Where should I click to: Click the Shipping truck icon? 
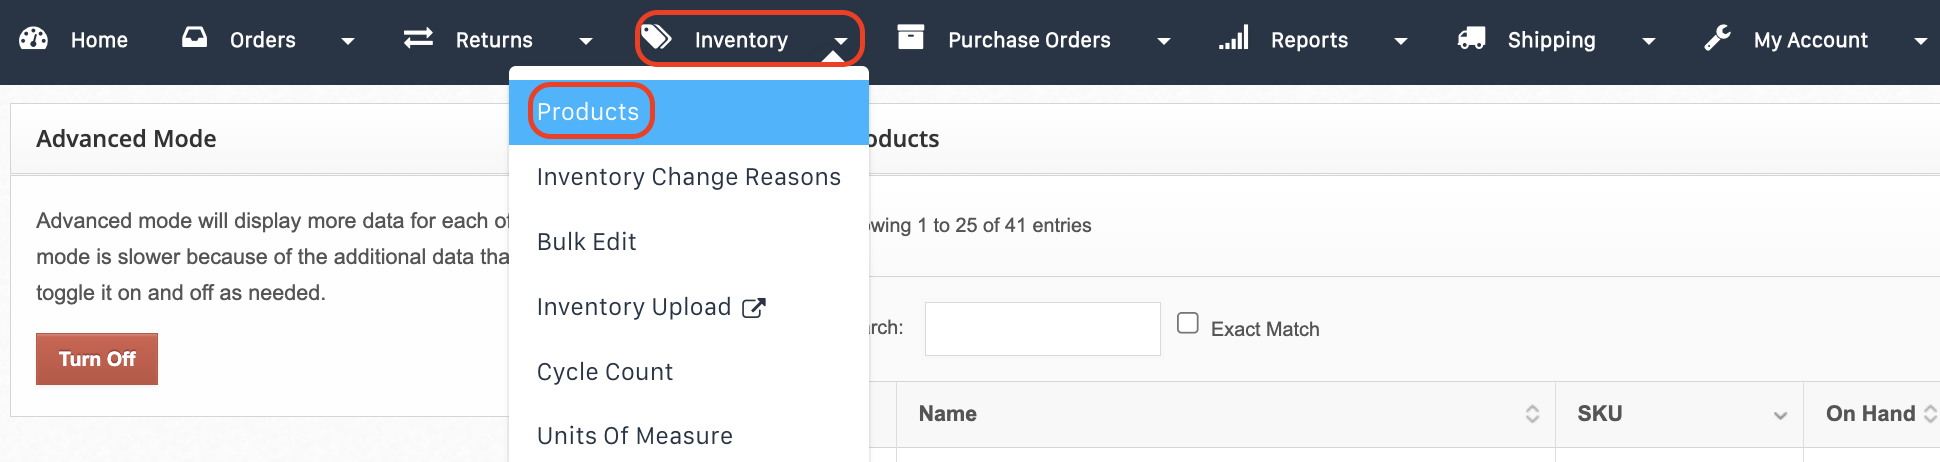(1472, 38)
